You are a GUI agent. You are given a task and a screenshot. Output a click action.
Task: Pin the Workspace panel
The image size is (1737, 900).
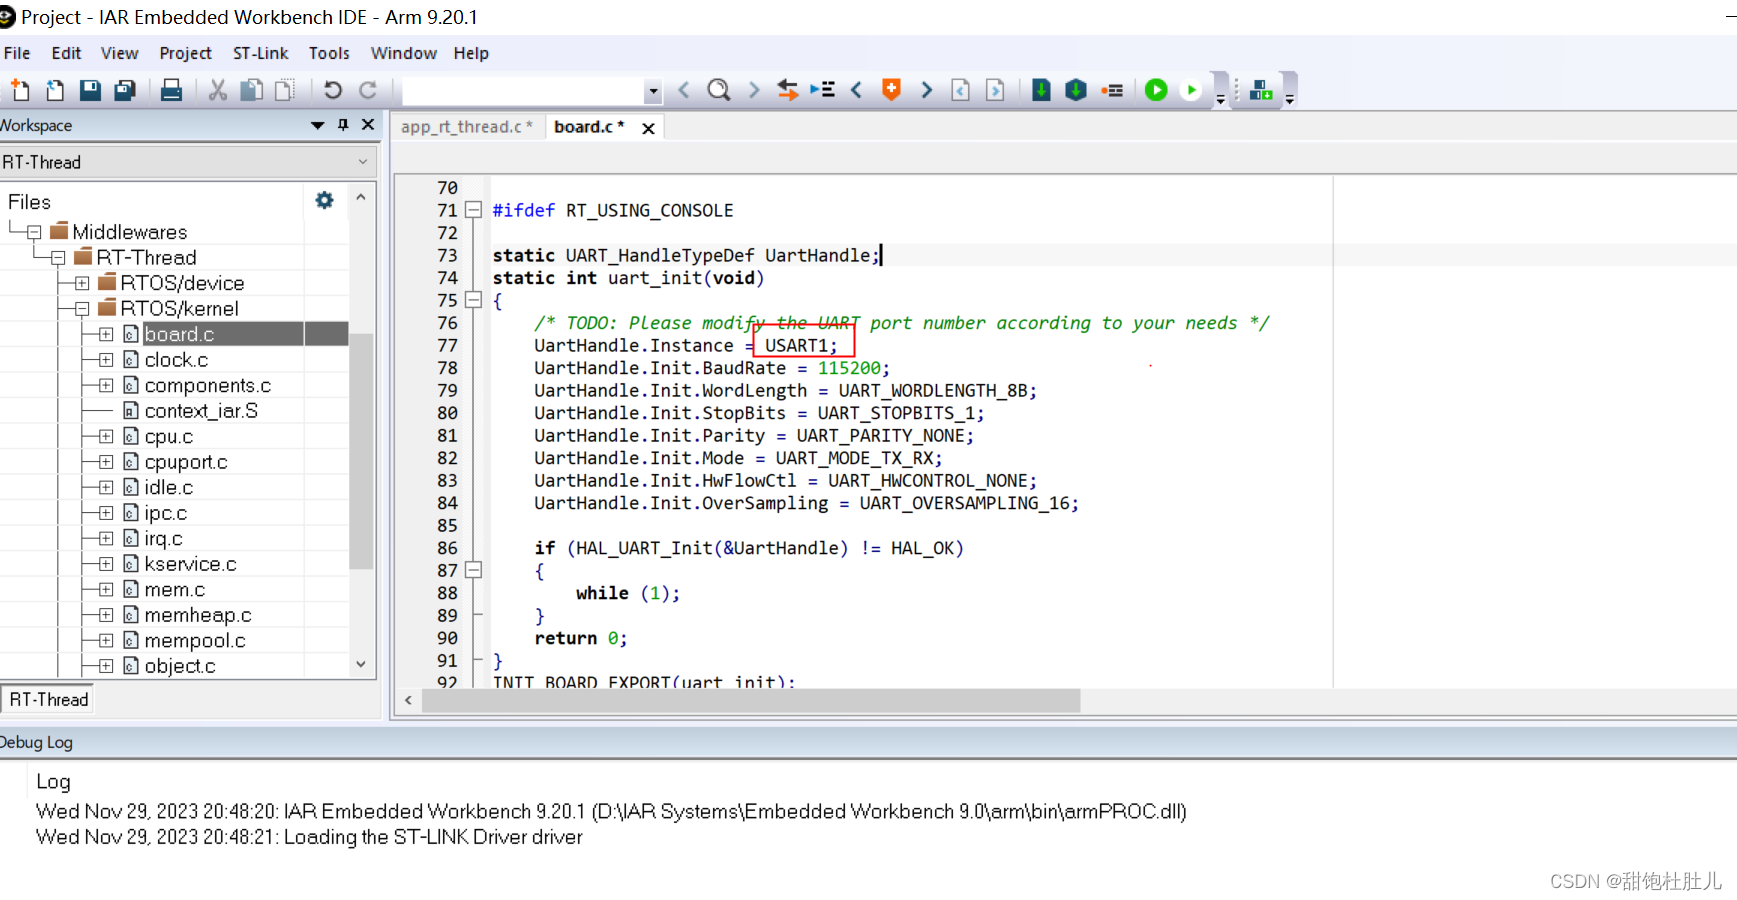tap(343, 125)
